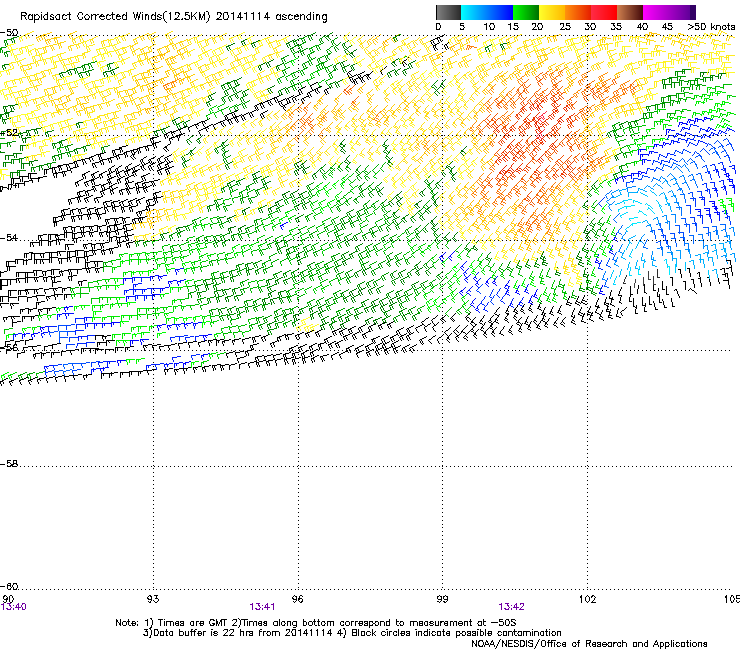Click the 93 longitude axis label
740x650 pixels.
click(153, 599)
